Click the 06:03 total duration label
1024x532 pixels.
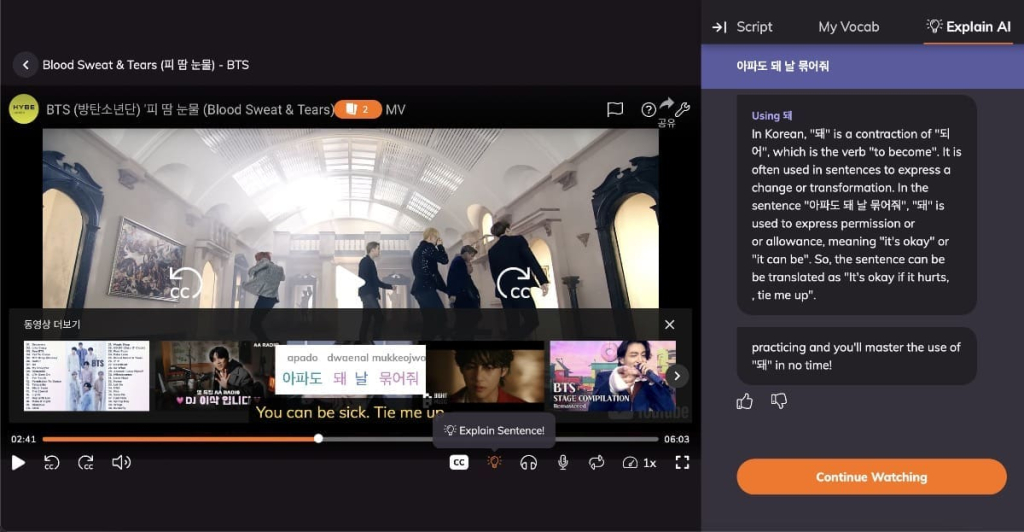click(677, 439)
